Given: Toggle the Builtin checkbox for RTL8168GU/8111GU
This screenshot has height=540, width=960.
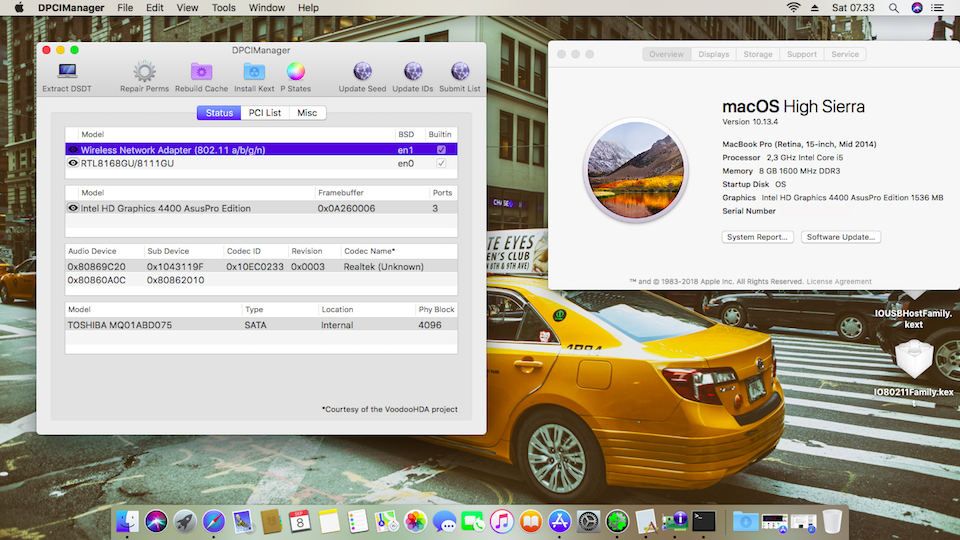Looking at the screenshot, I should click(441, 163).
